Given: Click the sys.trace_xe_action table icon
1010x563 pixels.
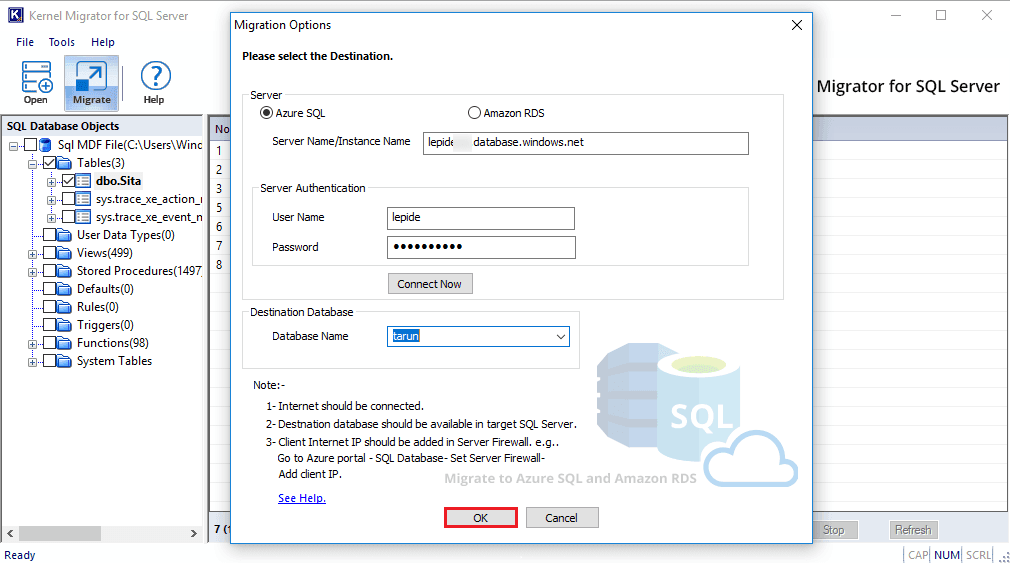Looking at the screenshot, I should (83, 199).
